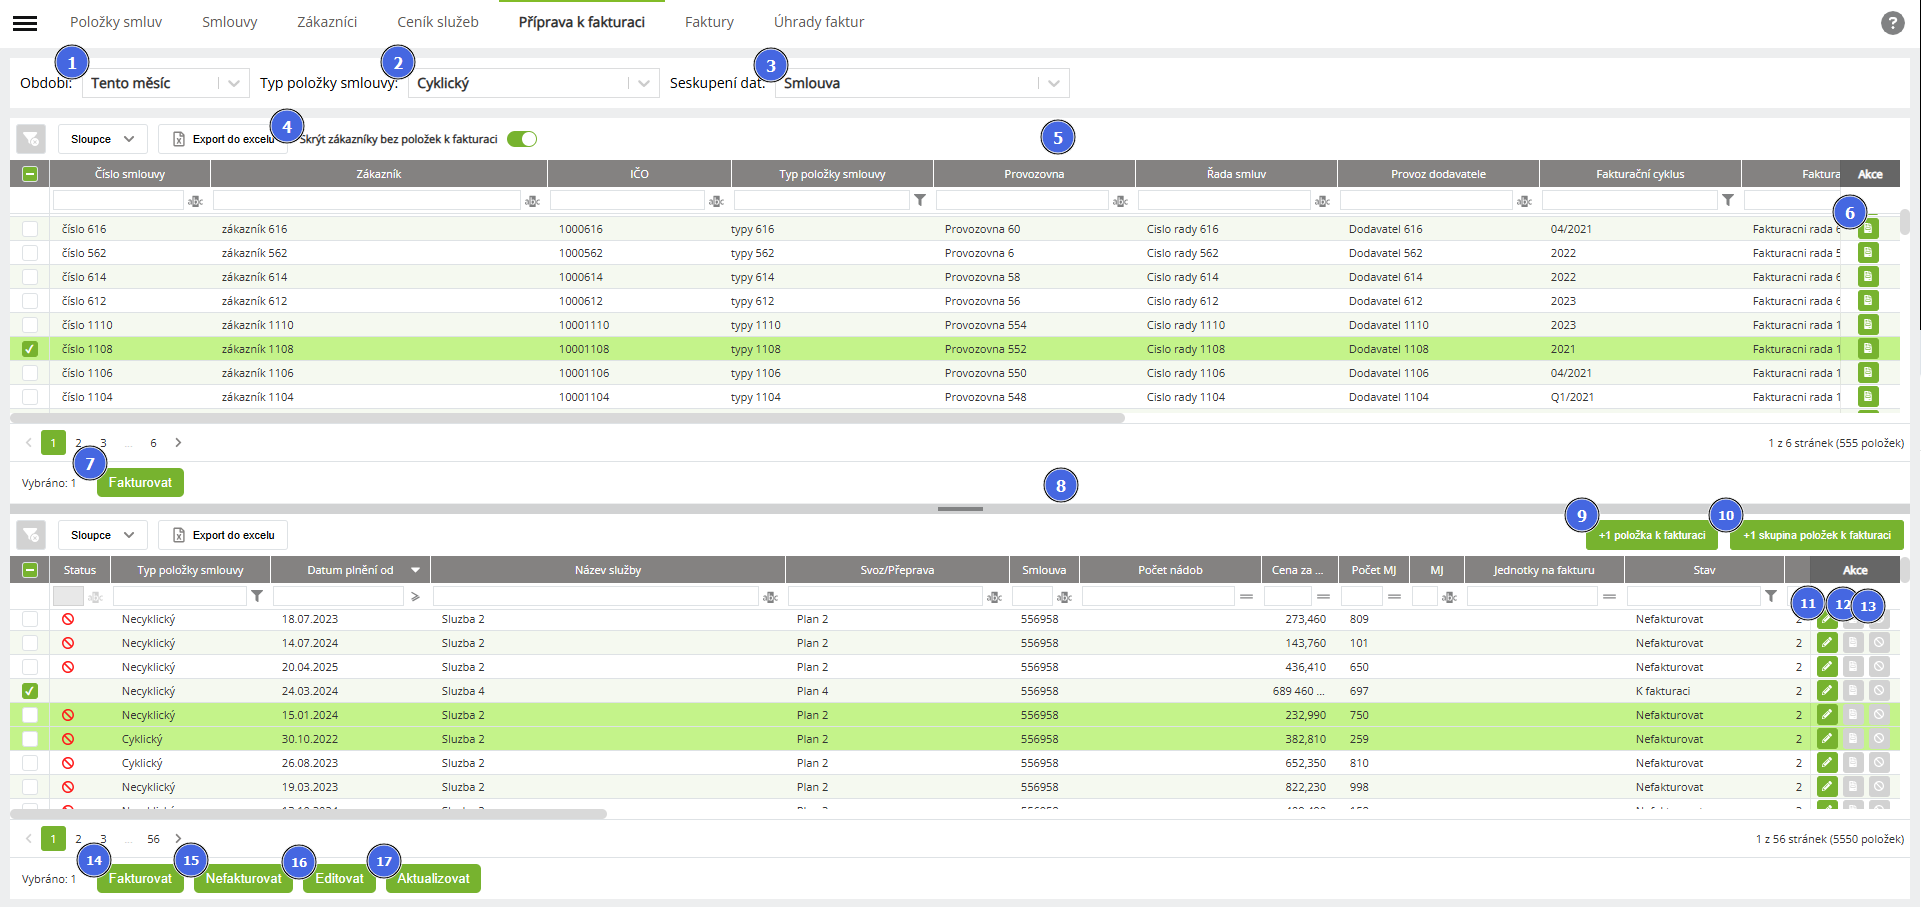Toggle Skrýt zákazníky bez položek k fakturaci
This screenshot has height=907, width=1921.
521,139
